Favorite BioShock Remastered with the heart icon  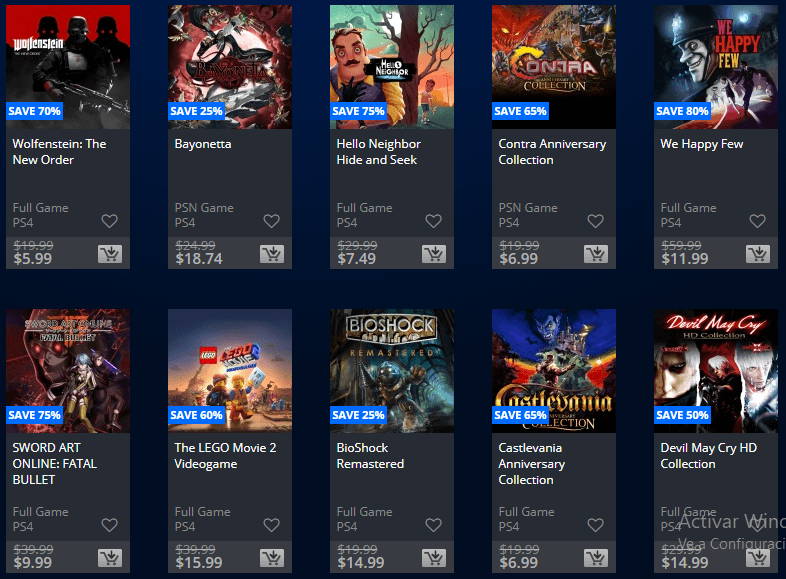coord(433,525)
